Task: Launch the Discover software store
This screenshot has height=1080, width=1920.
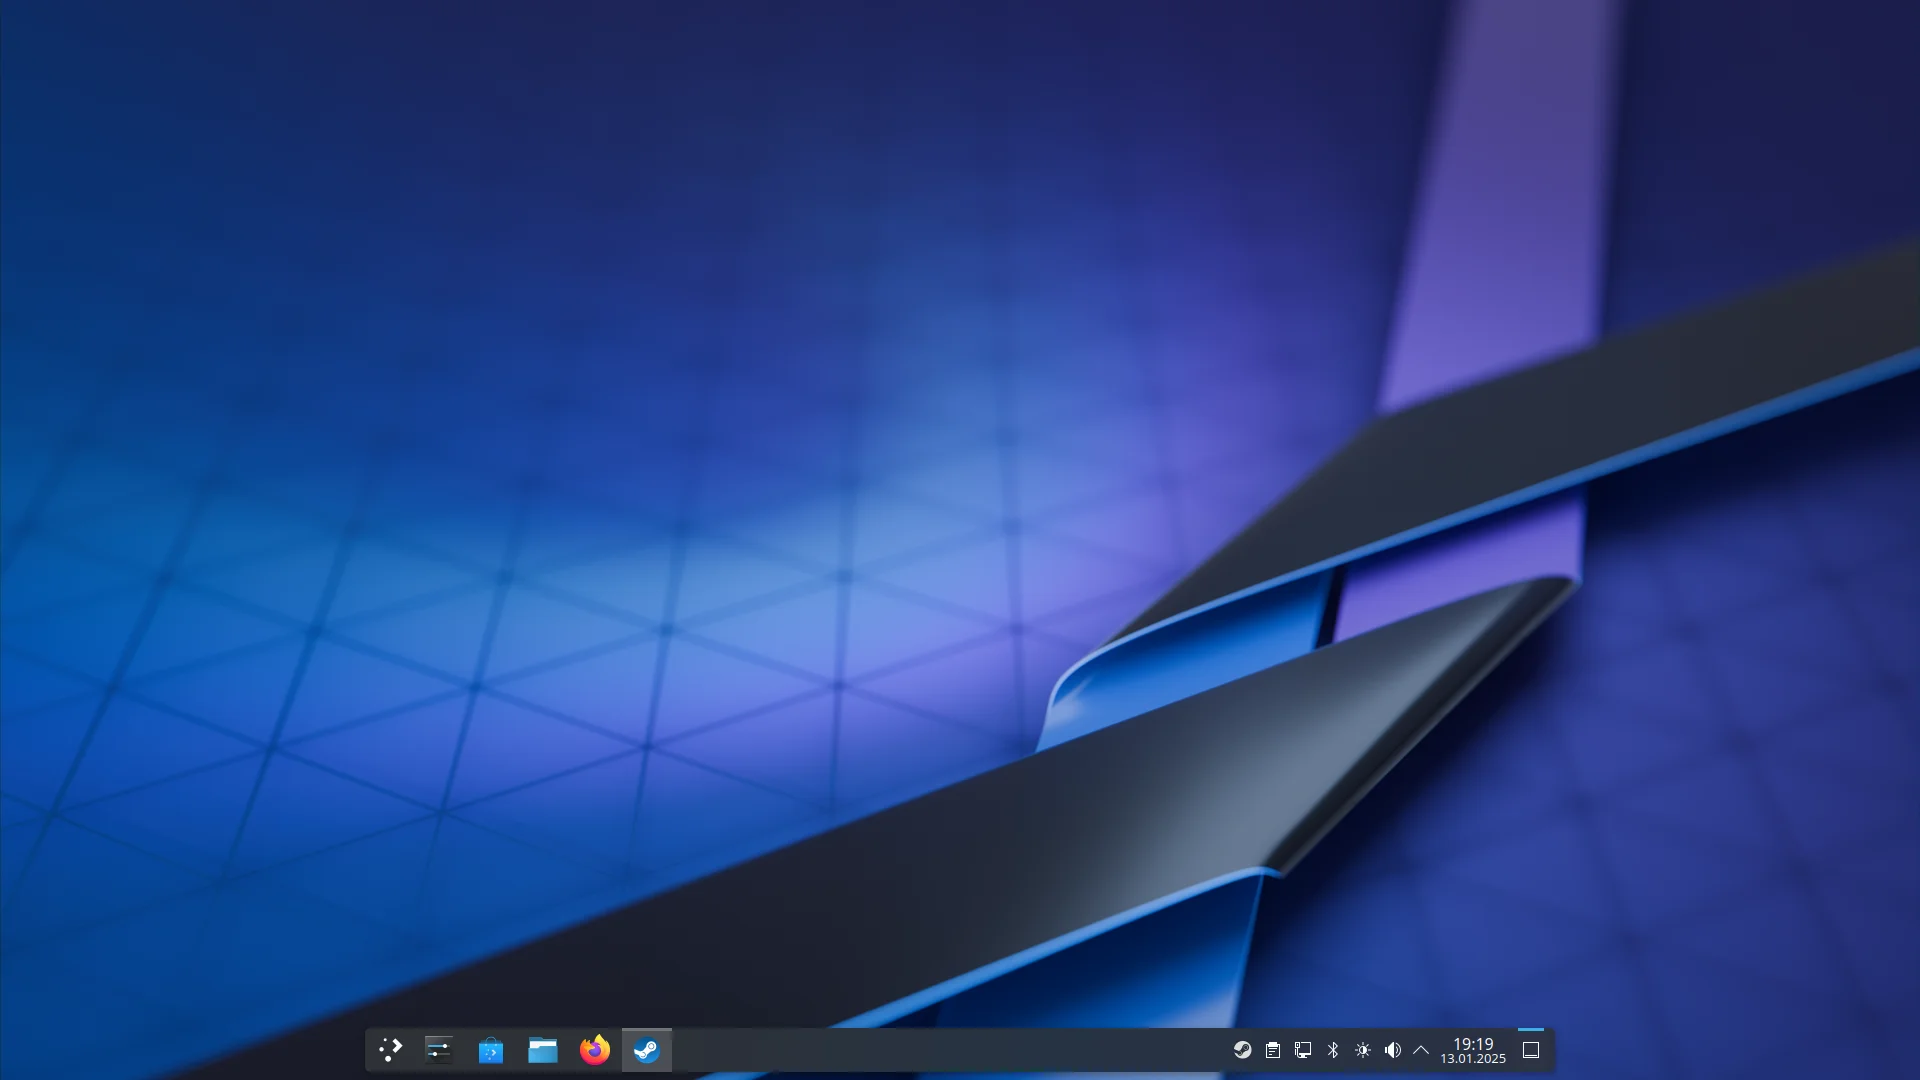Action: click(x=491, y=1050)
